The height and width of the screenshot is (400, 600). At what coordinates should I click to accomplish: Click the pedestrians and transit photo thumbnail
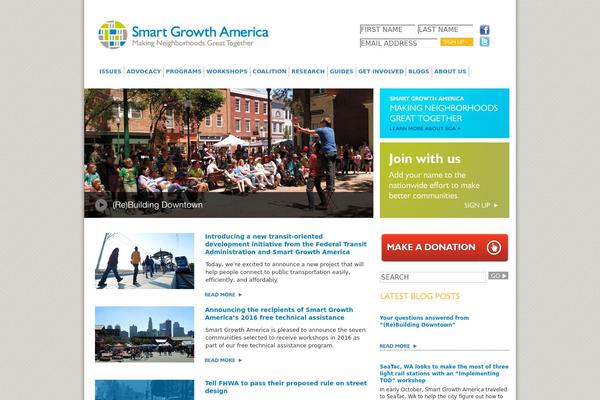145,261
